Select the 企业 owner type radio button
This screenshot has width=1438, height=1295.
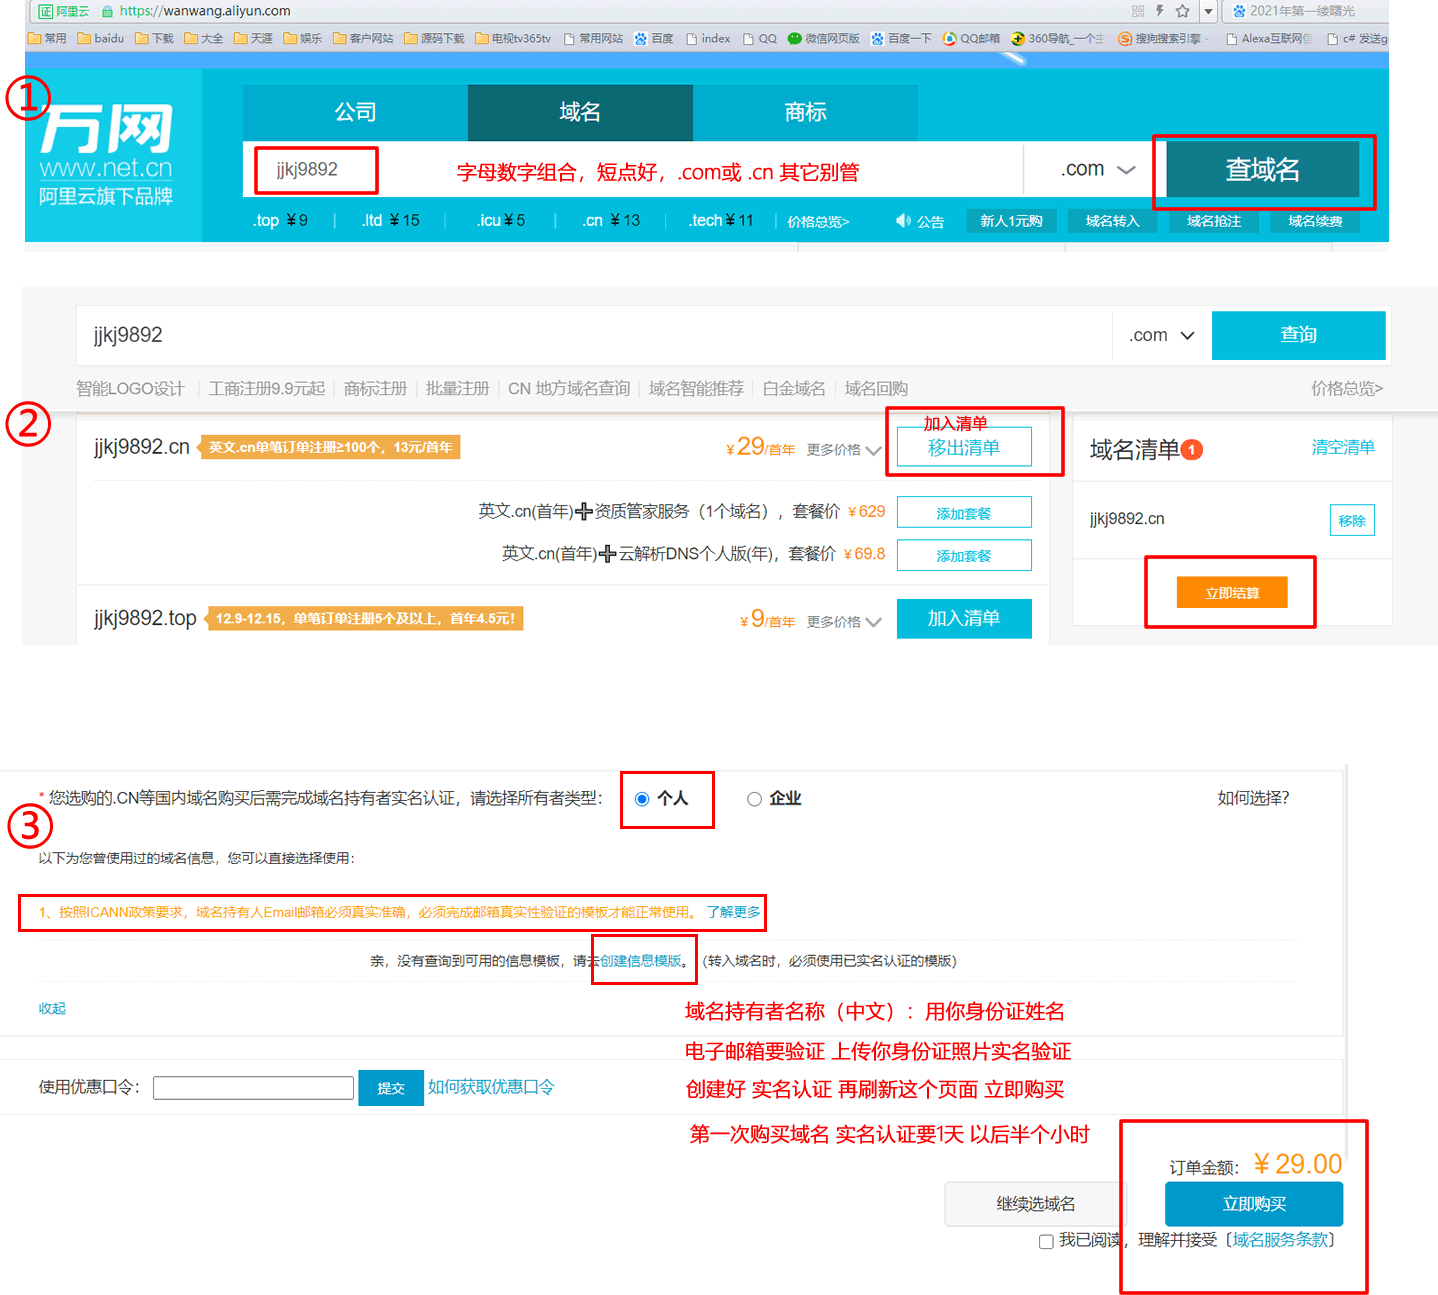coord(754,799)
